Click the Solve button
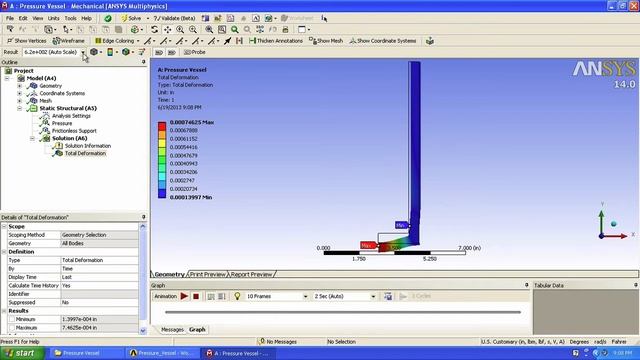 click(x=131, y=18)
